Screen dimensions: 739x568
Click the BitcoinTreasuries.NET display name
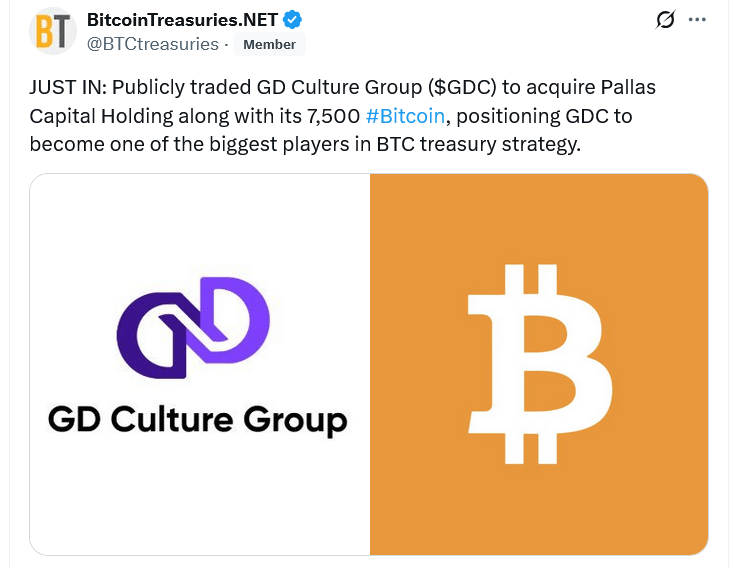[x=182, y=20]
